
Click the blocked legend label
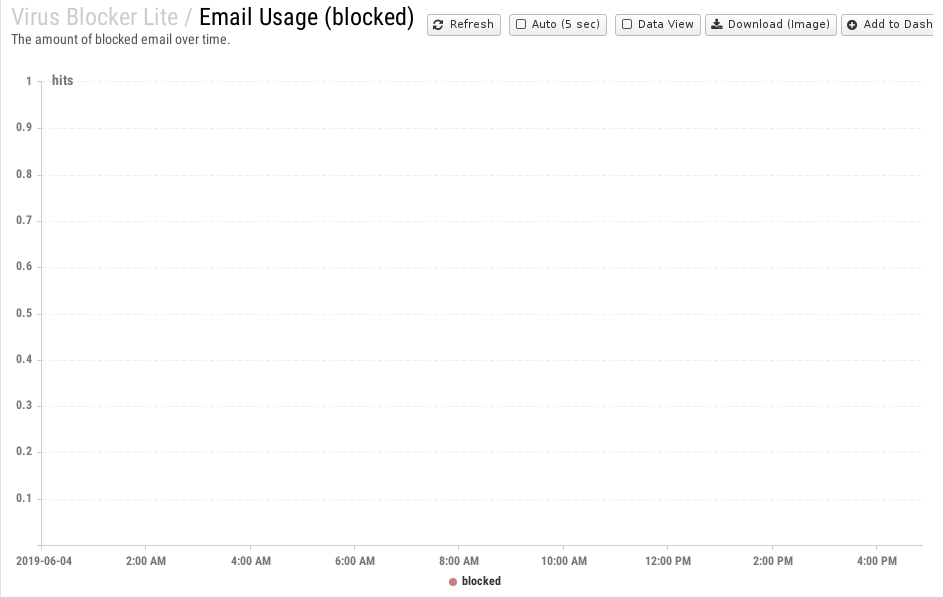pyautogui.click(x=481, y=581)
